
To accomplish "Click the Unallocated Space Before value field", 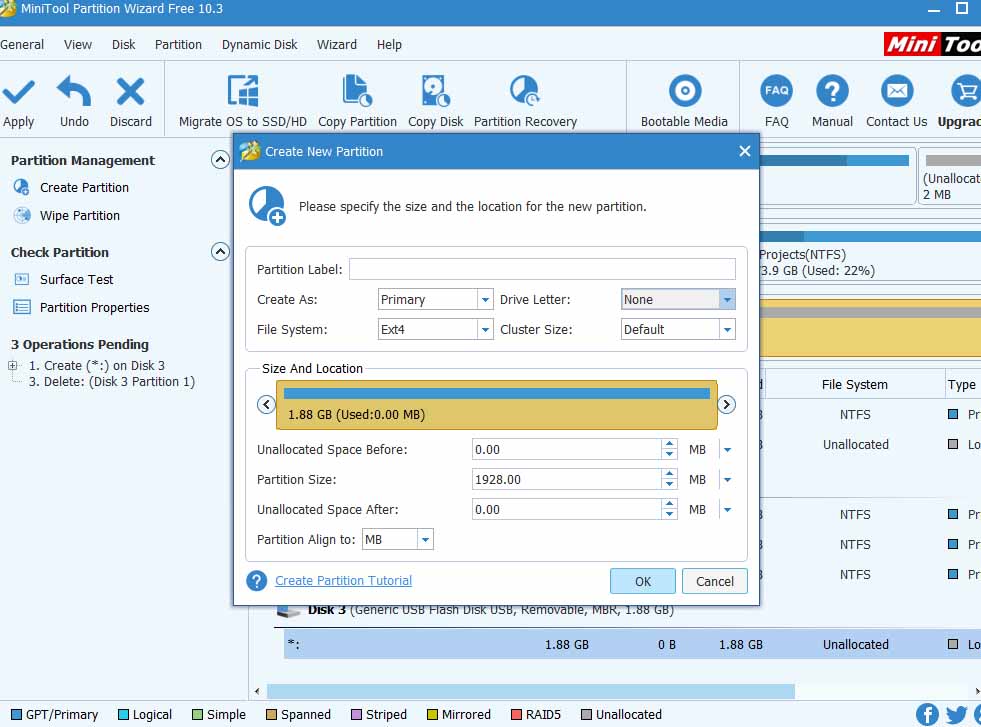I will [566, 450].
